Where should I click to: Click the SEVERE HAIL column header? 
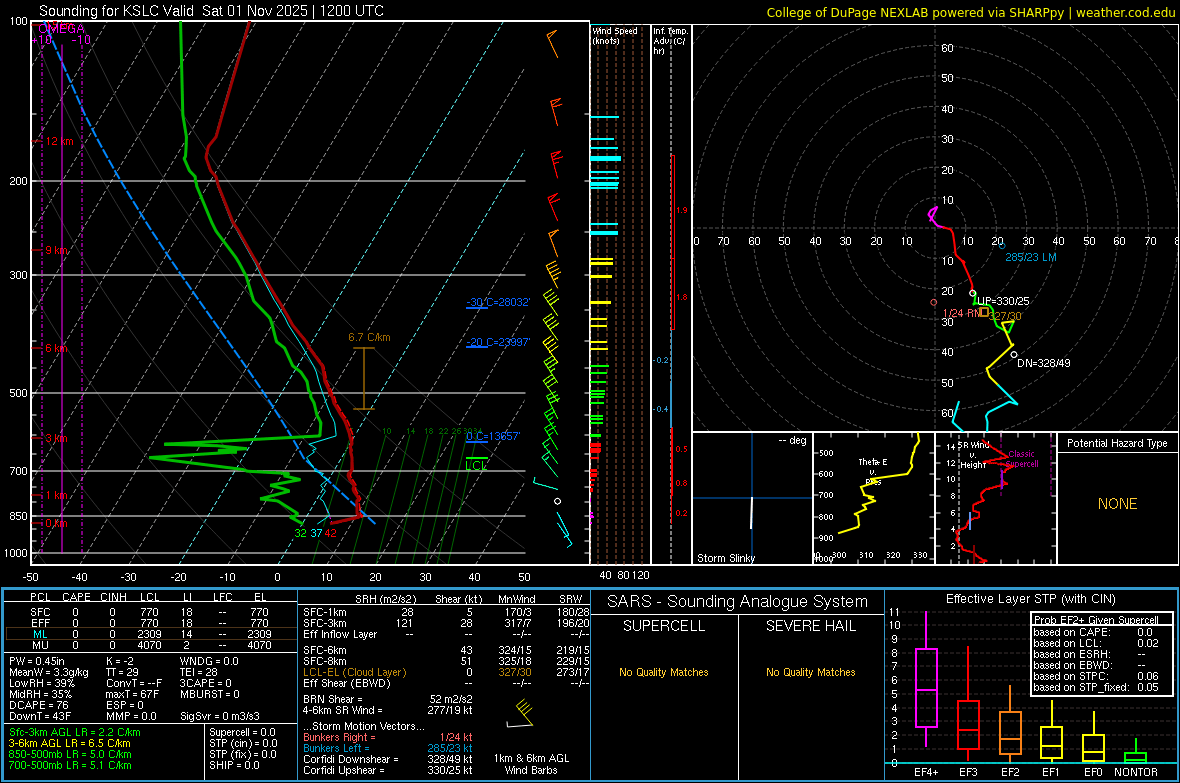coord(810,626)
